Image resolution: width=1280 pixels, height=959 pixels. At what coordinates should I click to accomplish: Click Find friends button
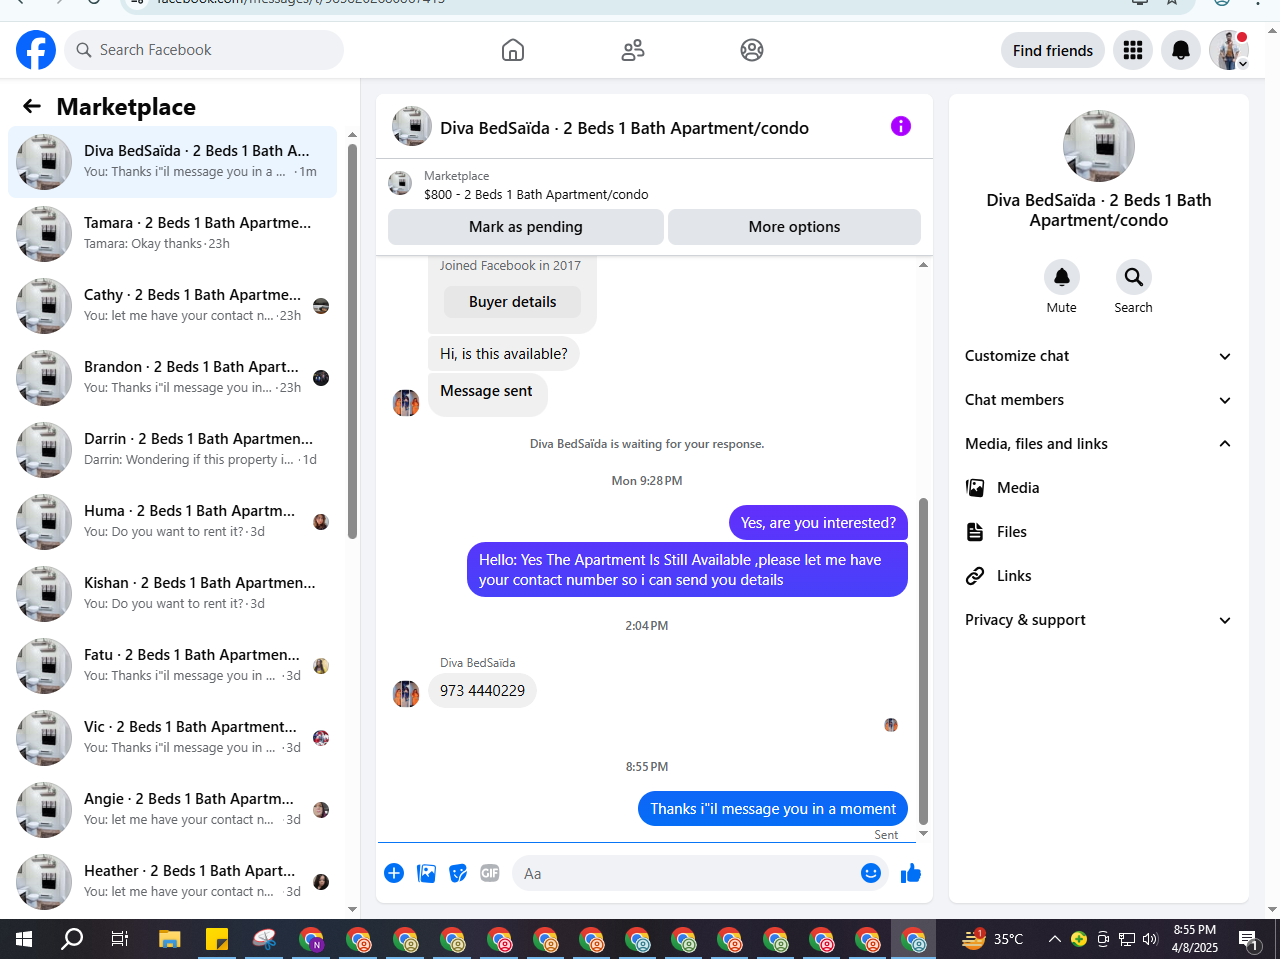click(x=1053, y=50)
